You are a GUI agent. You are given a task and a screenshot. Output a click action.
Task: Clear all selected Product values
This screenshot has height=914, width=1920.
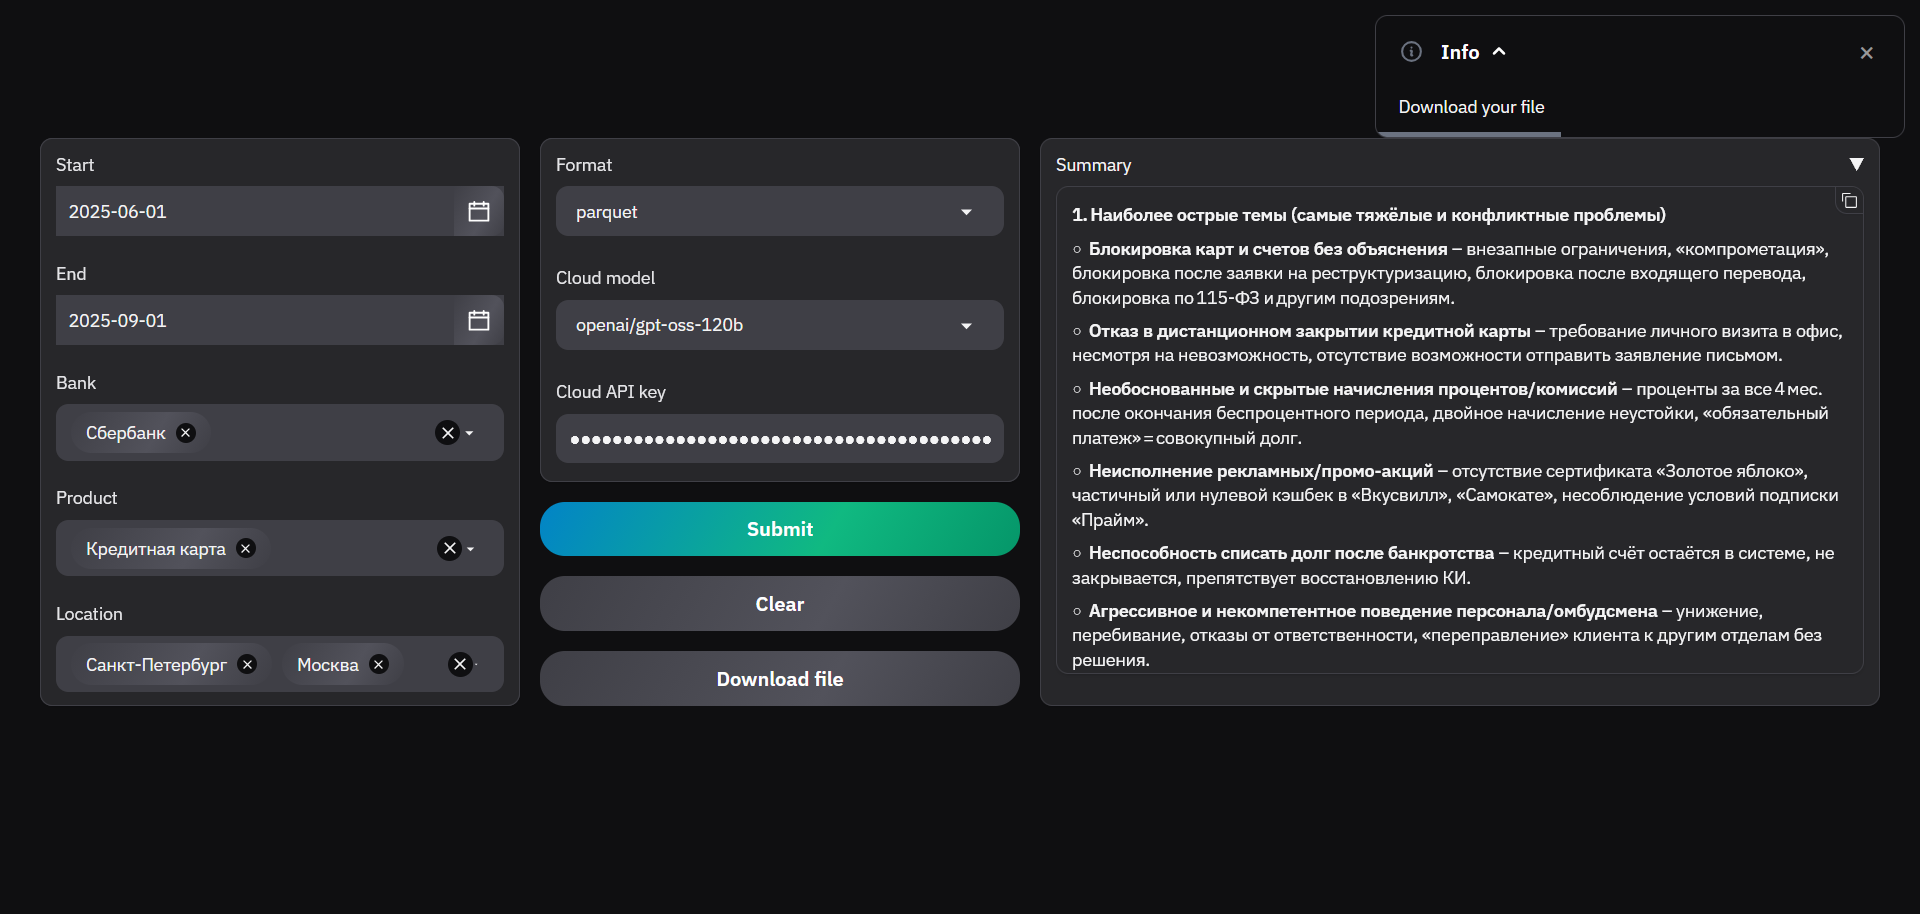coord(449,548)
